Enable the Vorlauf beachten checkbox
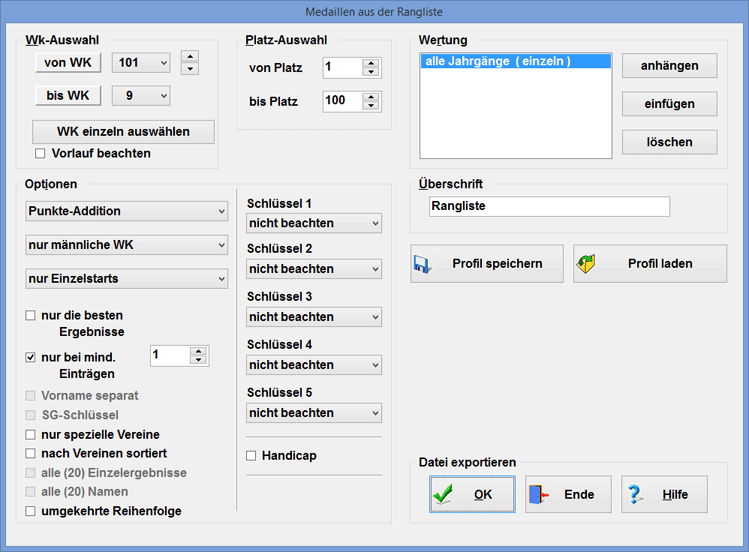749x552 pixels. pyautogui.click(x=41, y=154)
